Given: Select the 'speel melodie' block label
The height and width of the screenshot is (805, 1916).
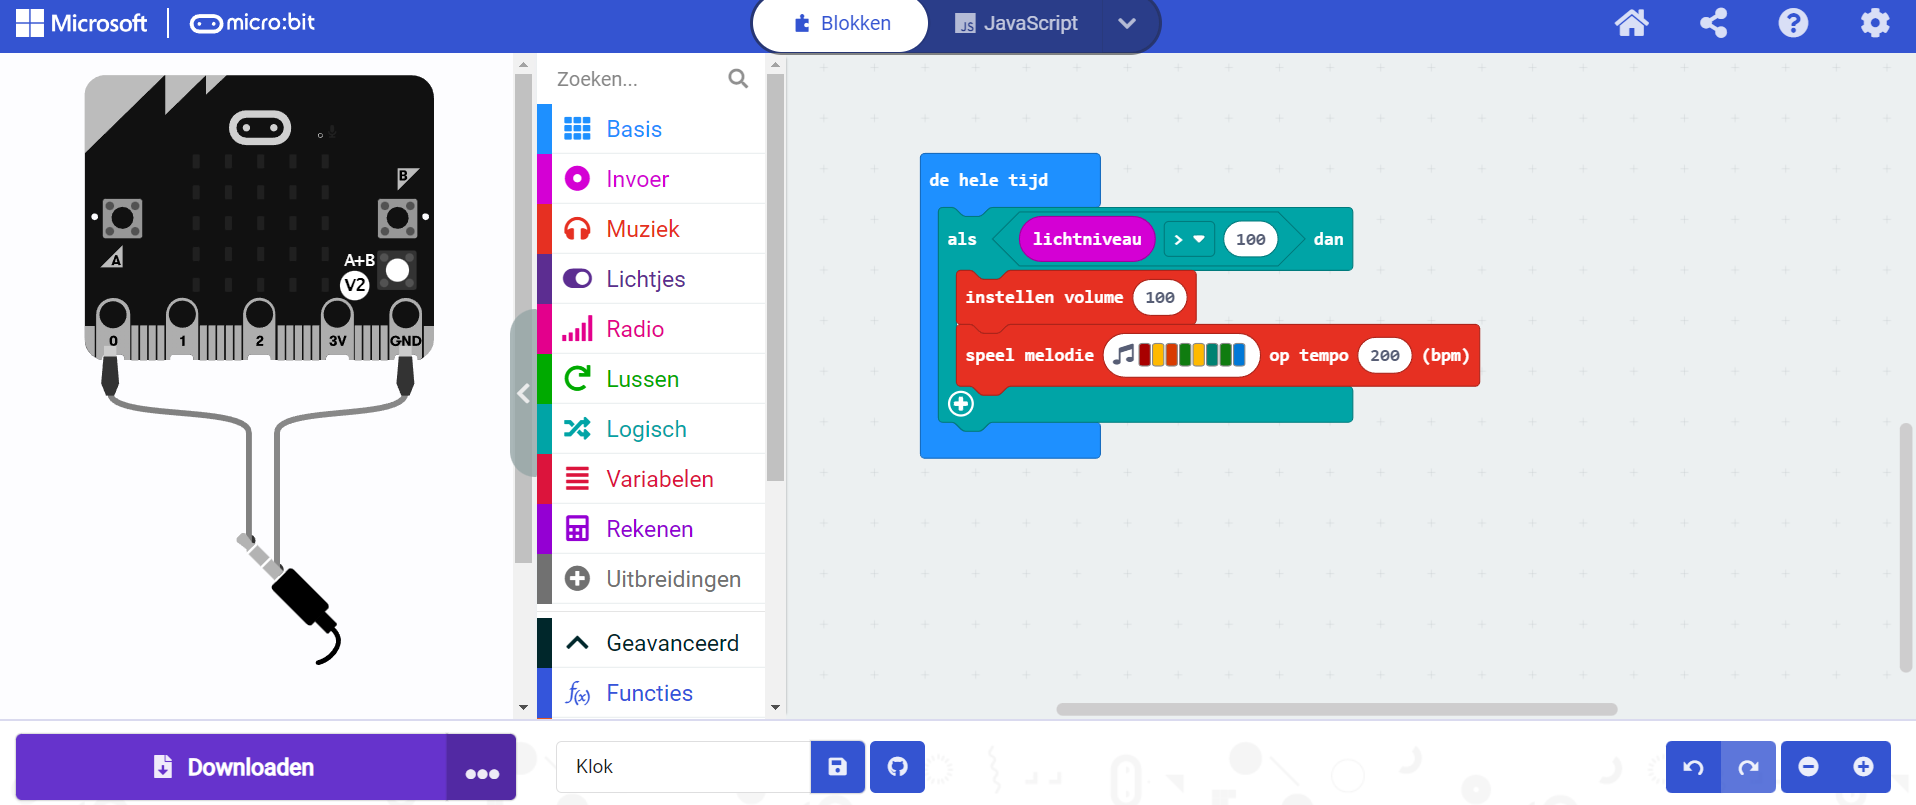Looking at the screenshot, I should pyautogui.click(x=1029, y=355).
